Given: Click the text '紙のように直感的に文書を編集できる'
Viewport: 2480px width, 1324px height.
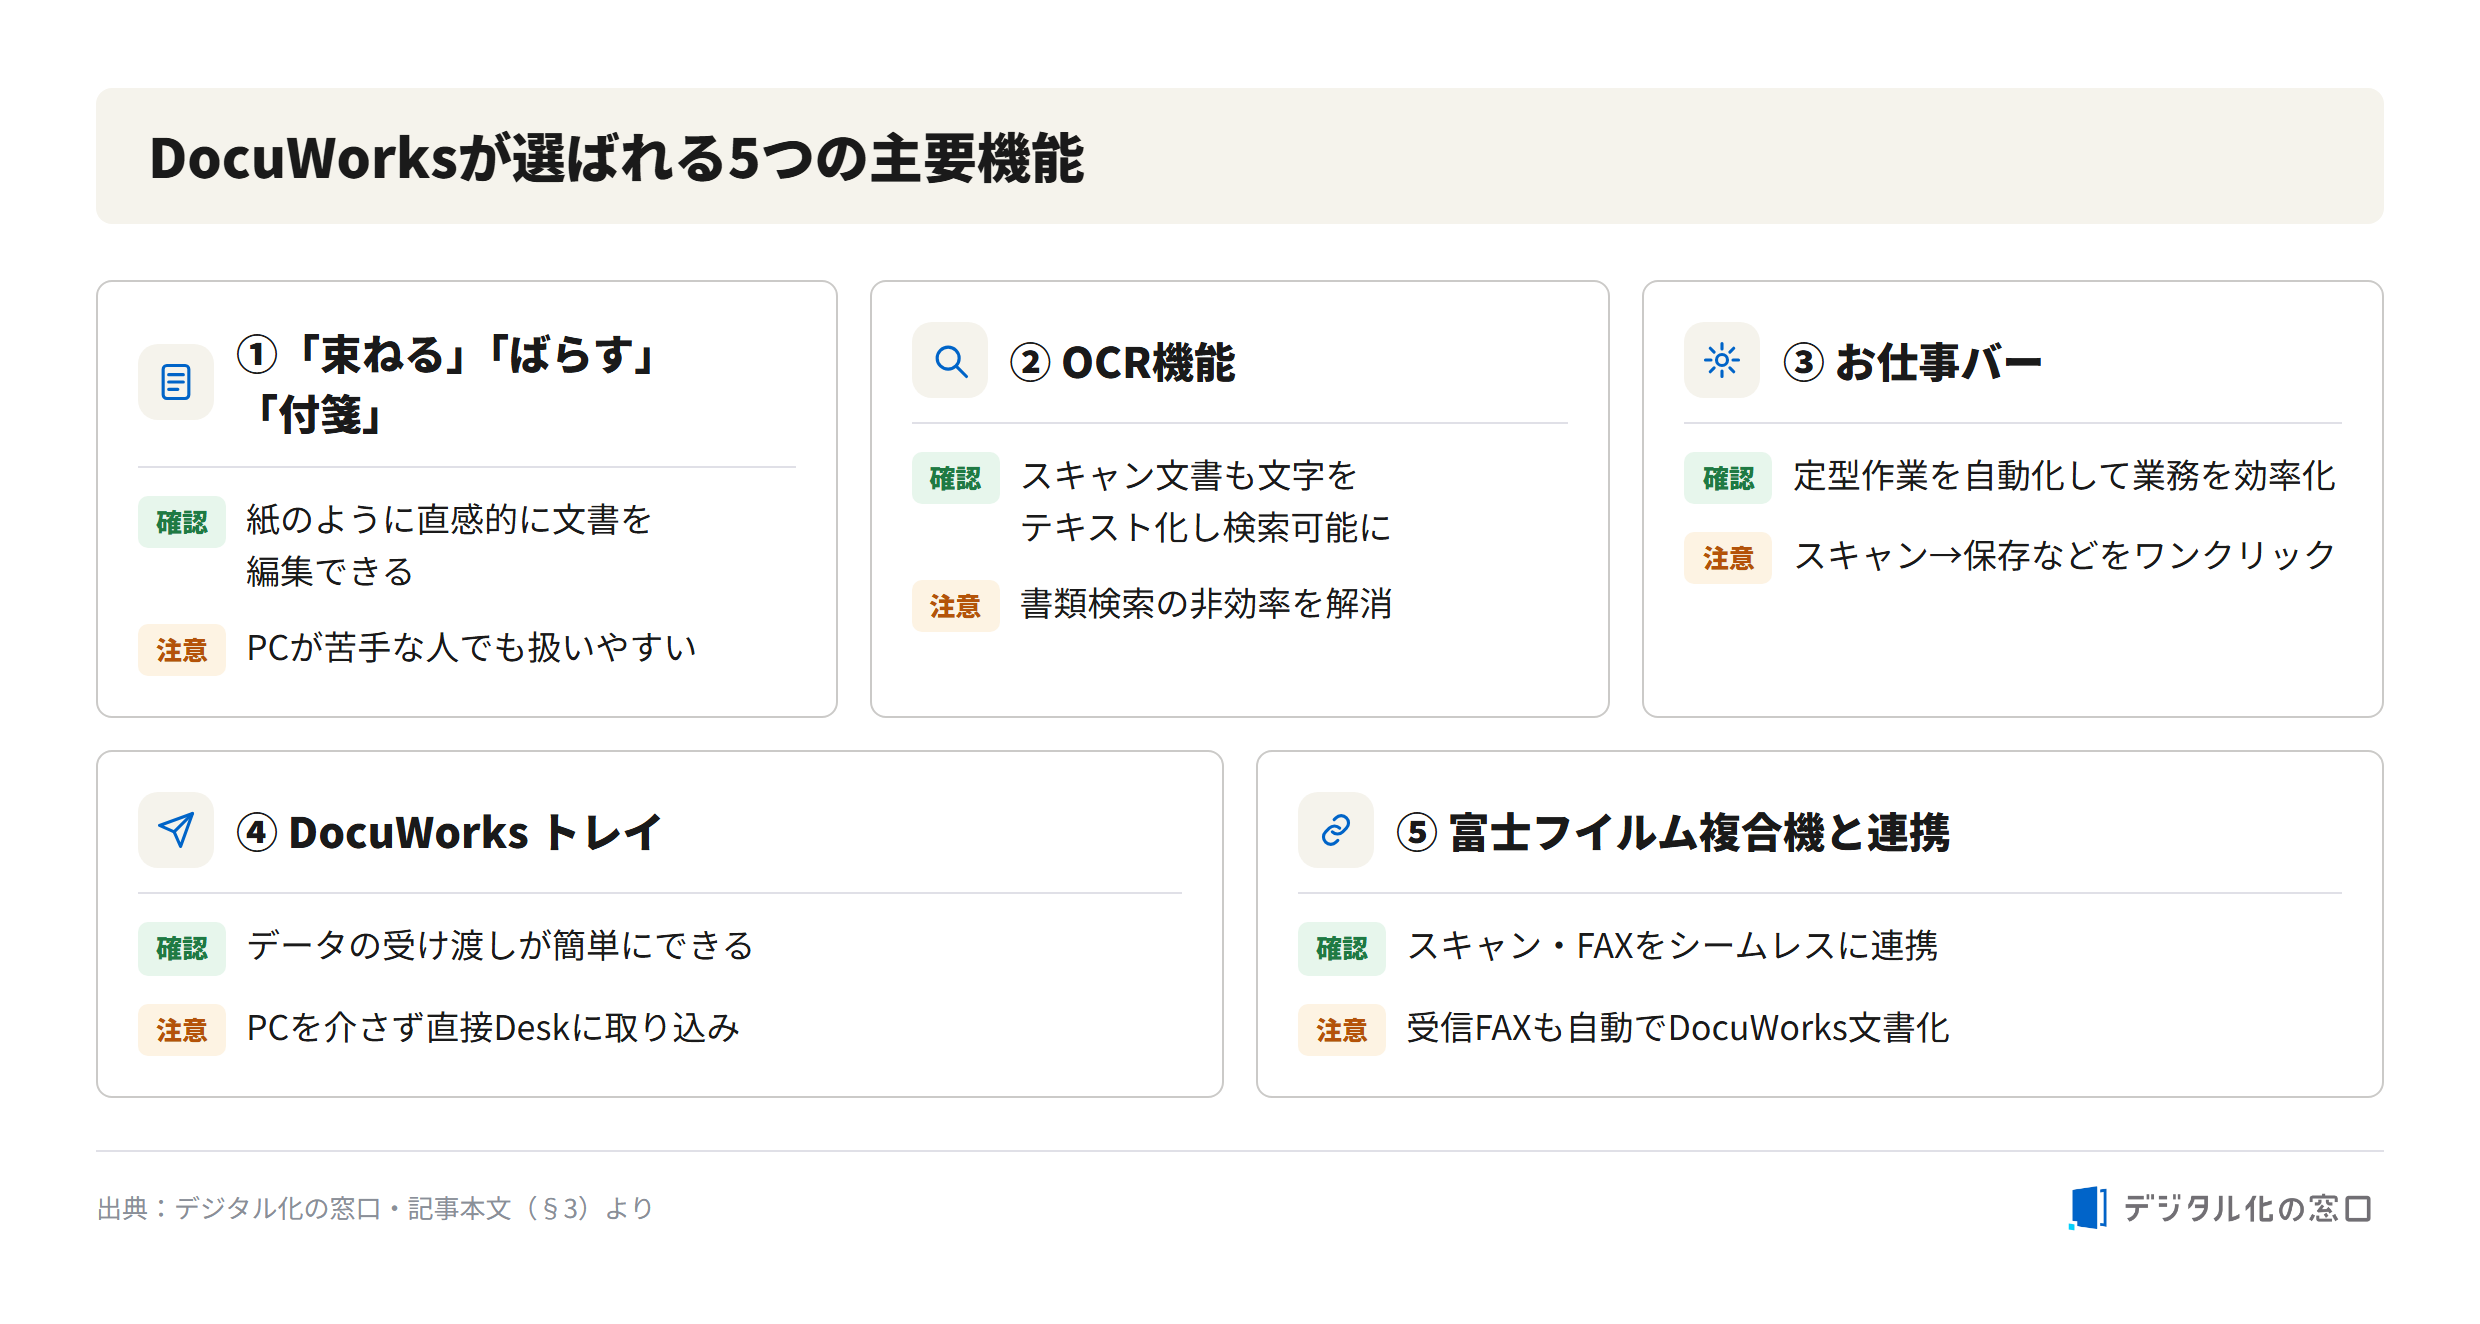Looking at the screenshot, I should pos(449,545).
